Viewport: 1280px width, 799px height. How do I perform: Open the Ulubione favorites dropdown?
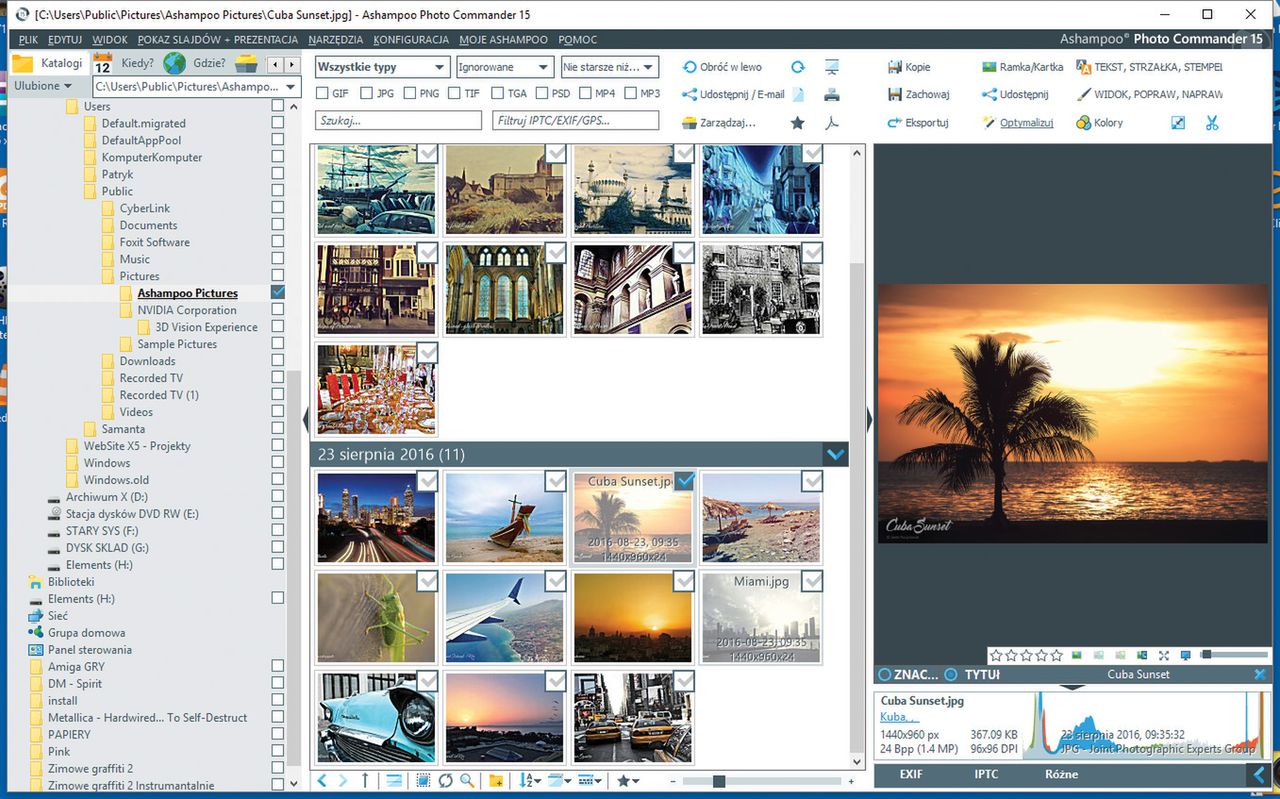(x=43, y=86)
